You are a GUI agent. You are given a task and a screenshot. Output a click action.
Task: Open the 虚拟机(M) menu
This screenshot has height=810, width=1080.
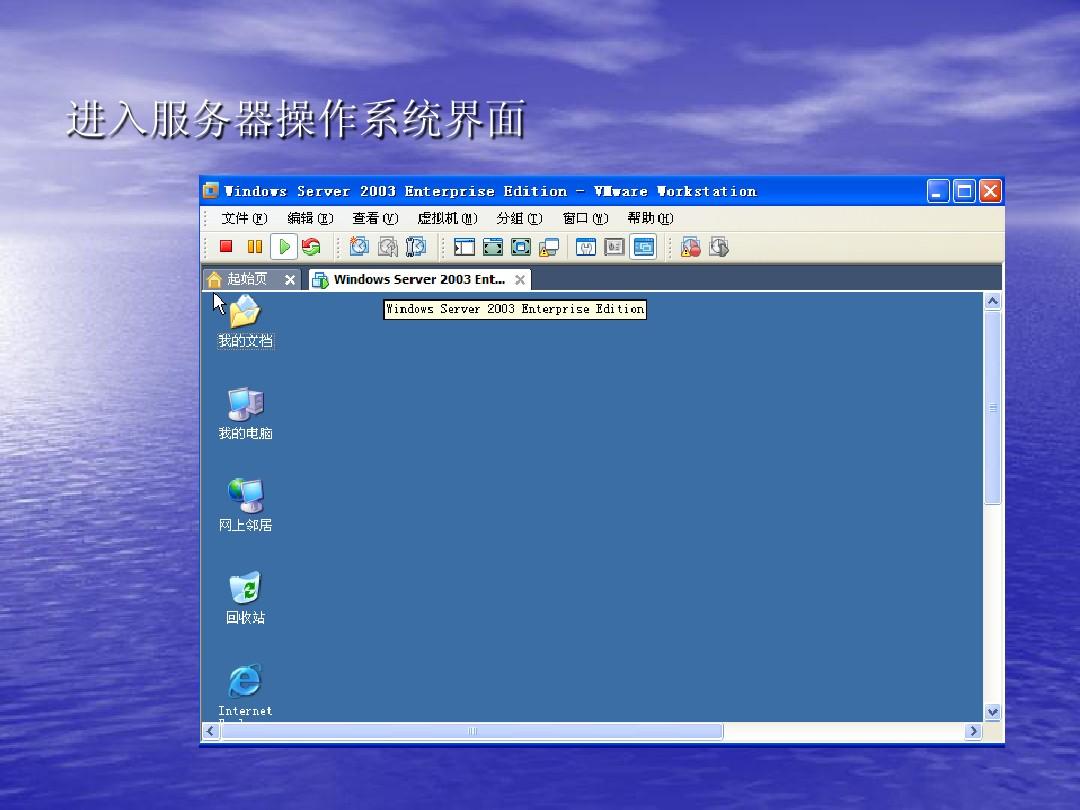[448, 218]
